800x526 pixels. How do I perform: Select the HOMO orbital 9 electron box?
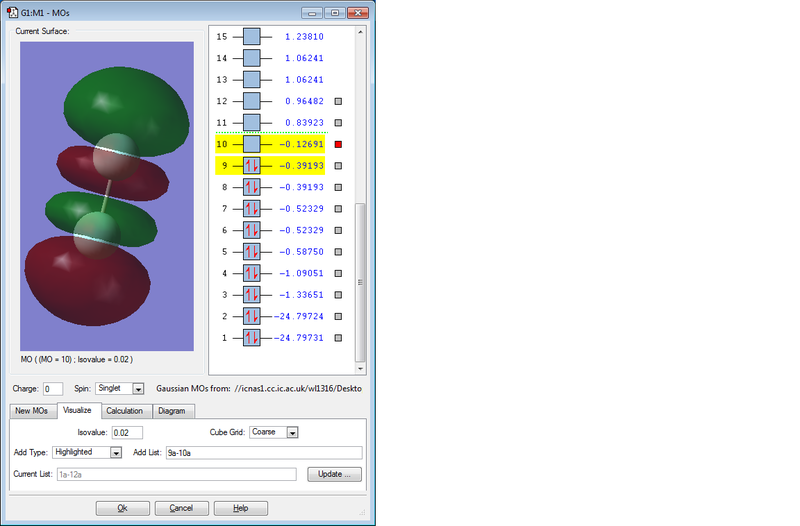tap(252, 166)
